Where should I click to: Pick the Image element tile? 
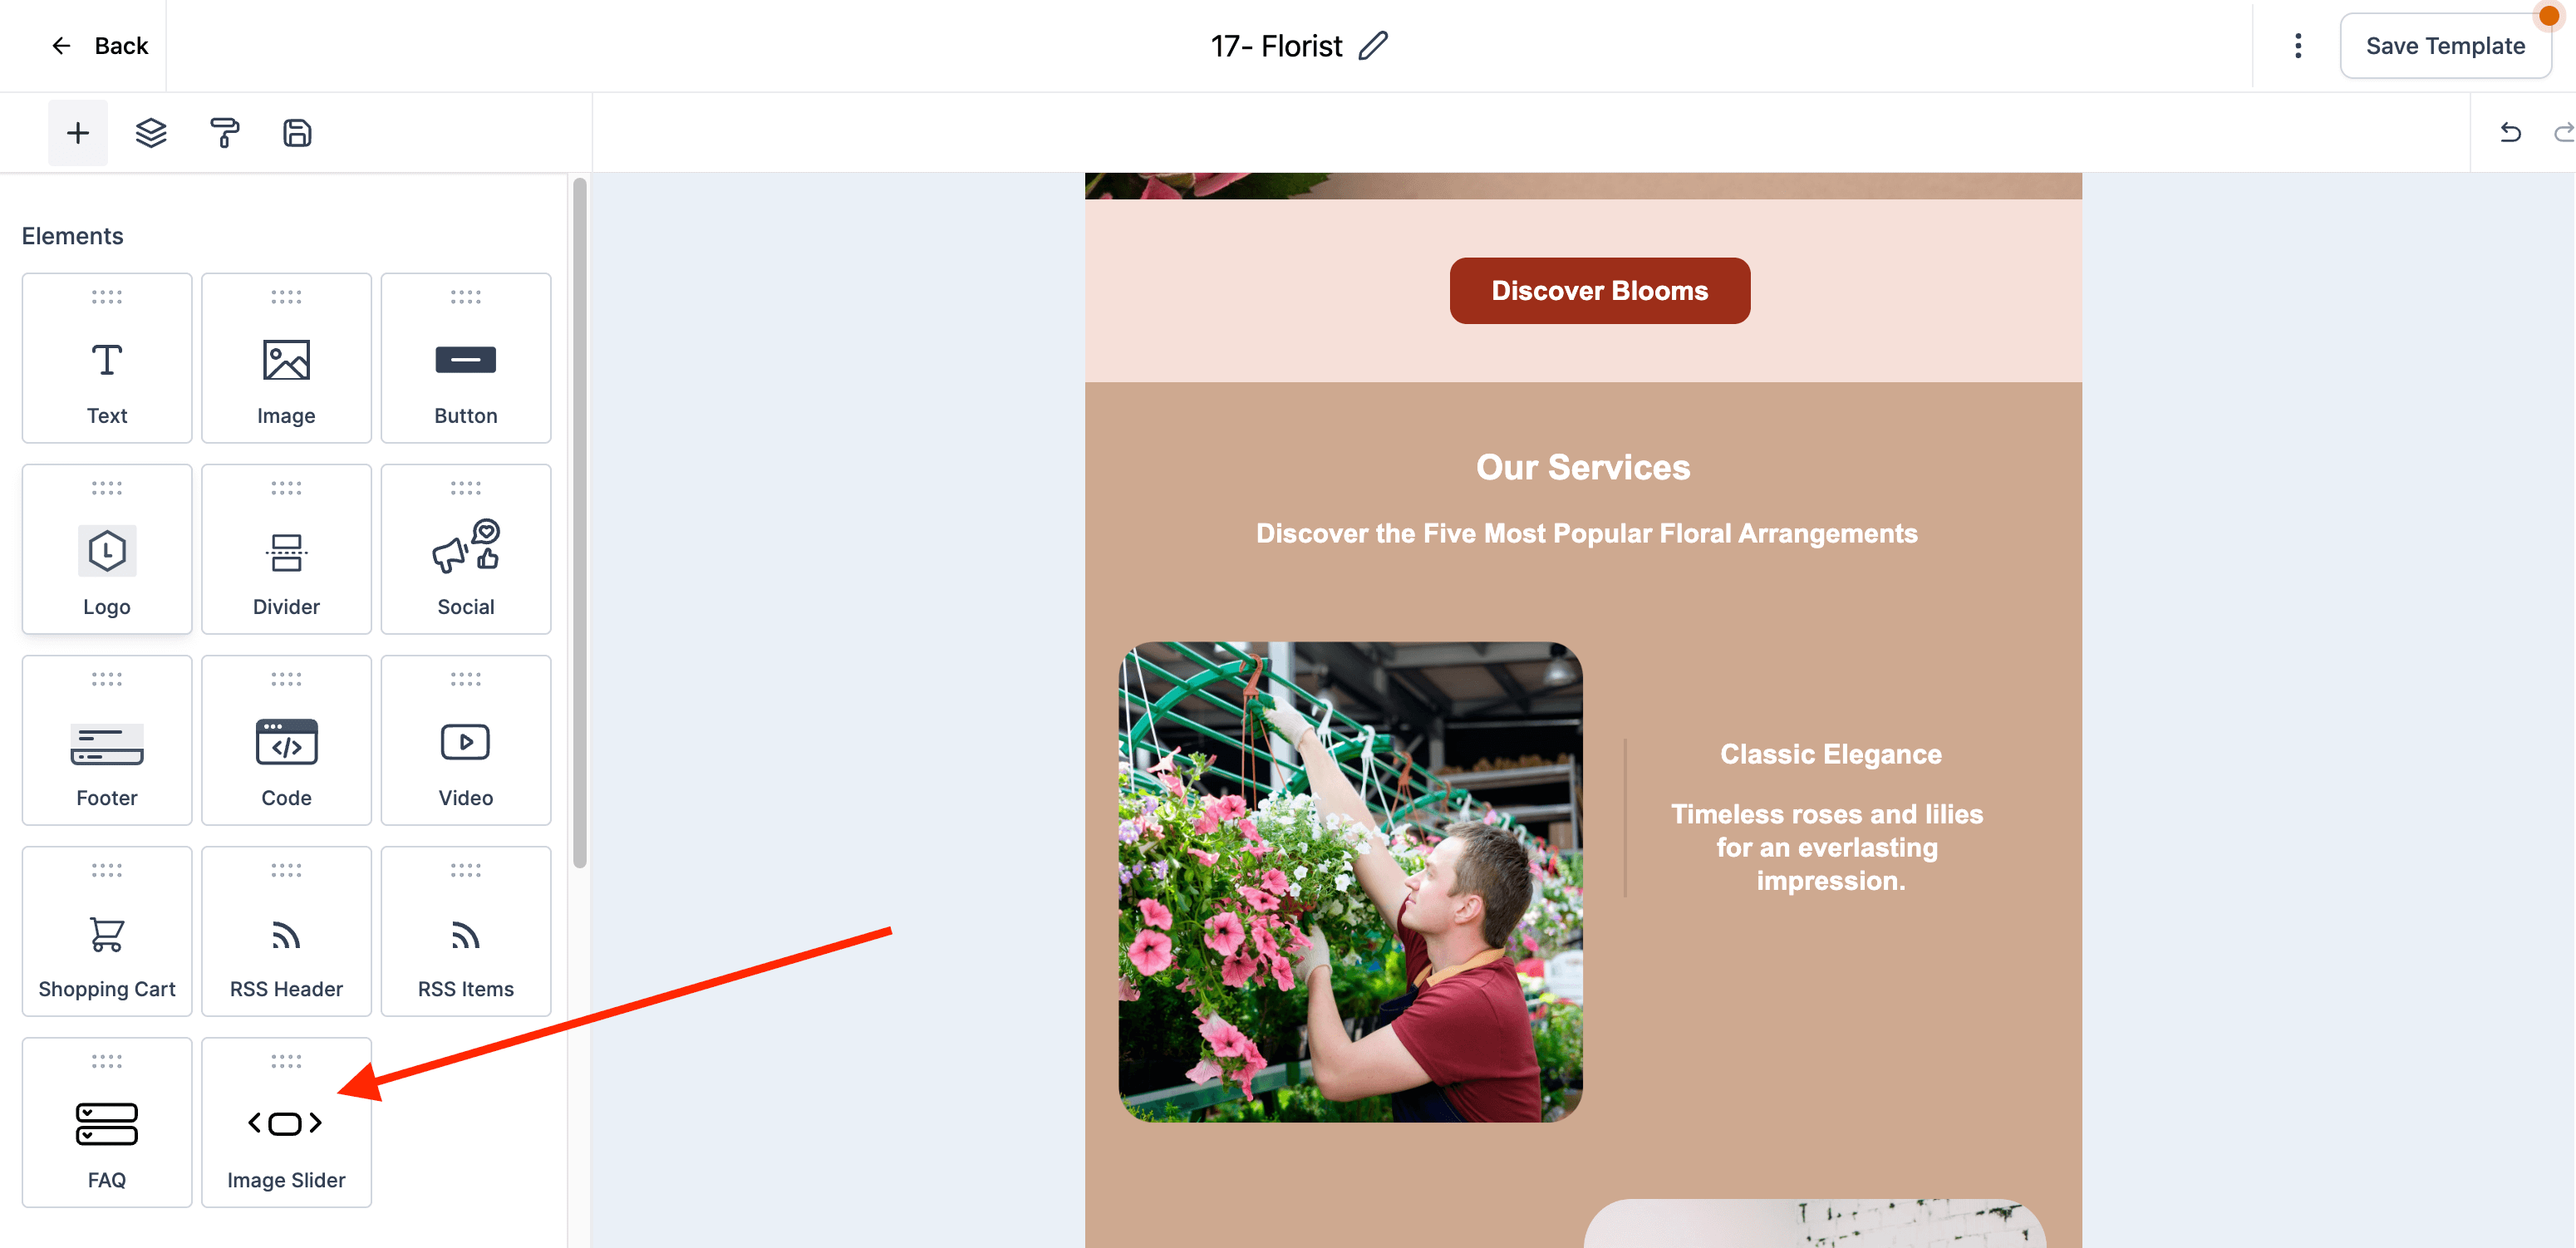click(x=286, y=358)
